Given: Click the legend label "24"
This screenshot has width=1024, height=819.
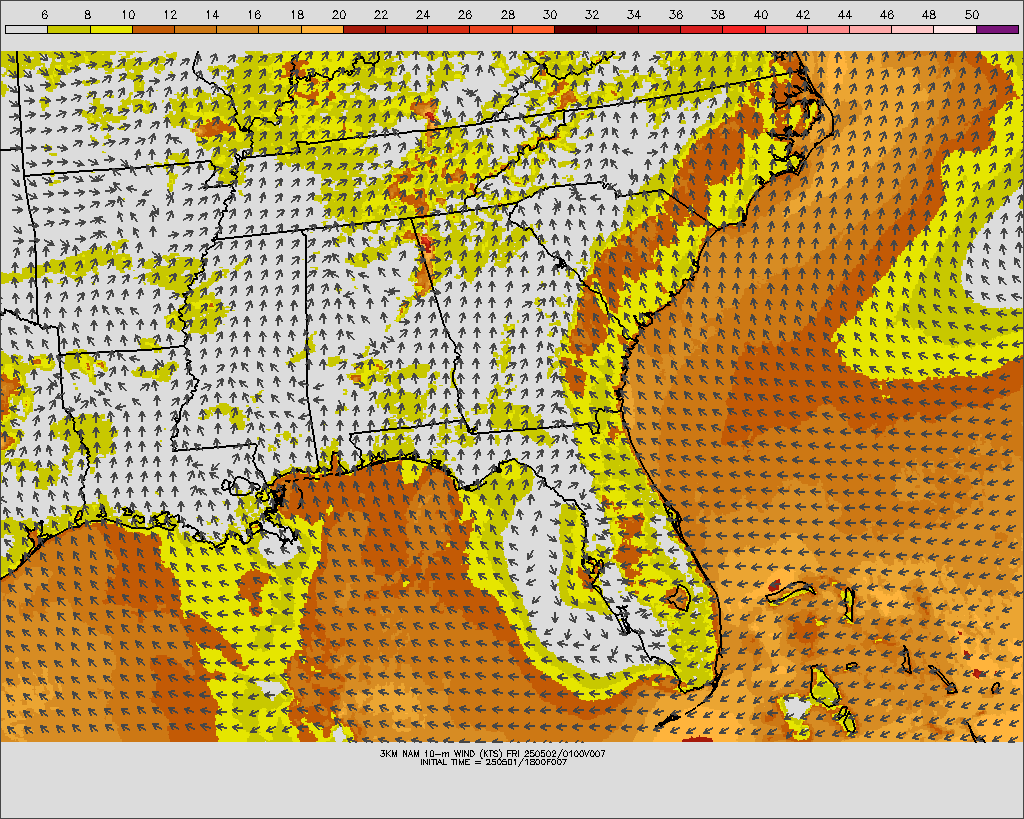Looking at the screenshot, I should click(x=423, y=14).
